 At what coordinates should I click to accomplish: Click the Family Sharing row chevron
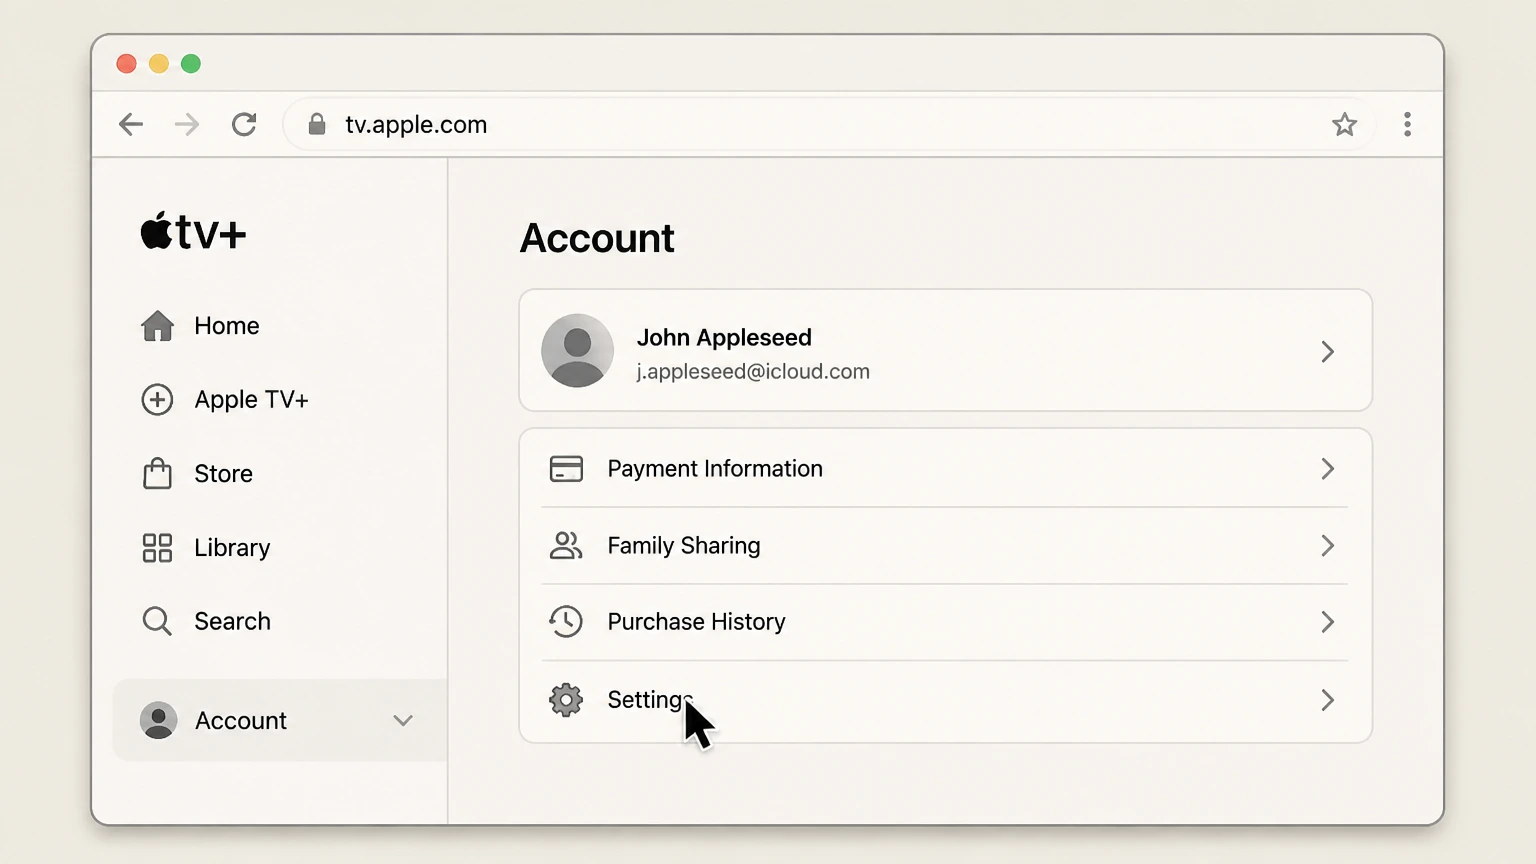(x=1328, y=545)
